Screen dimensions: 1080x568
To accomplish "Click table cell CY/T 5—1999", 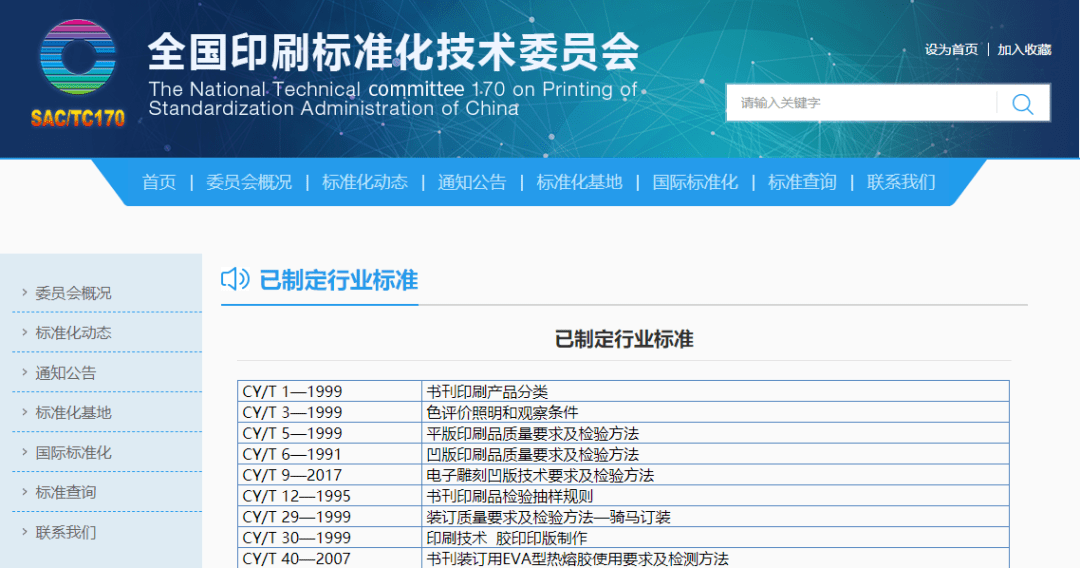I will point(329,433).
